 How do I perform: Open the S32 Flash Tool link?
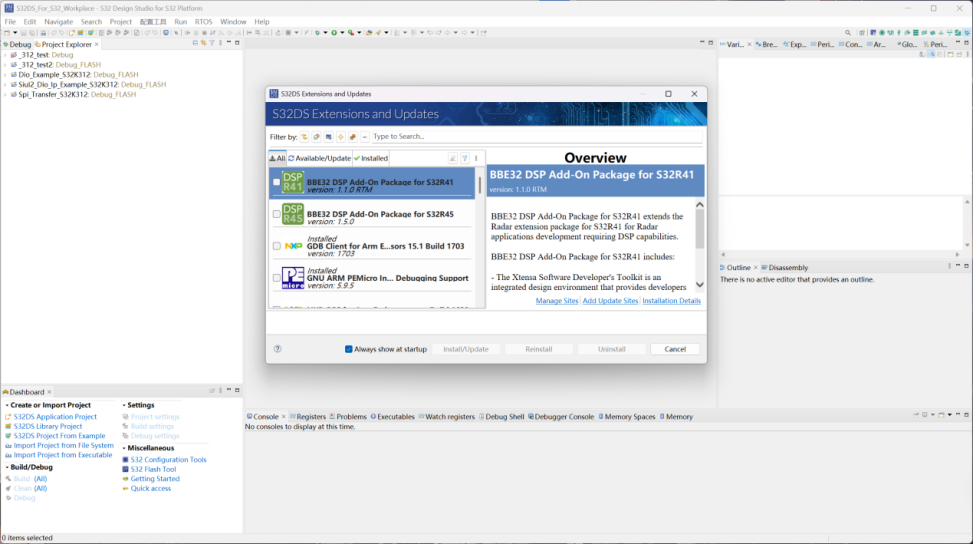(153, 470)
